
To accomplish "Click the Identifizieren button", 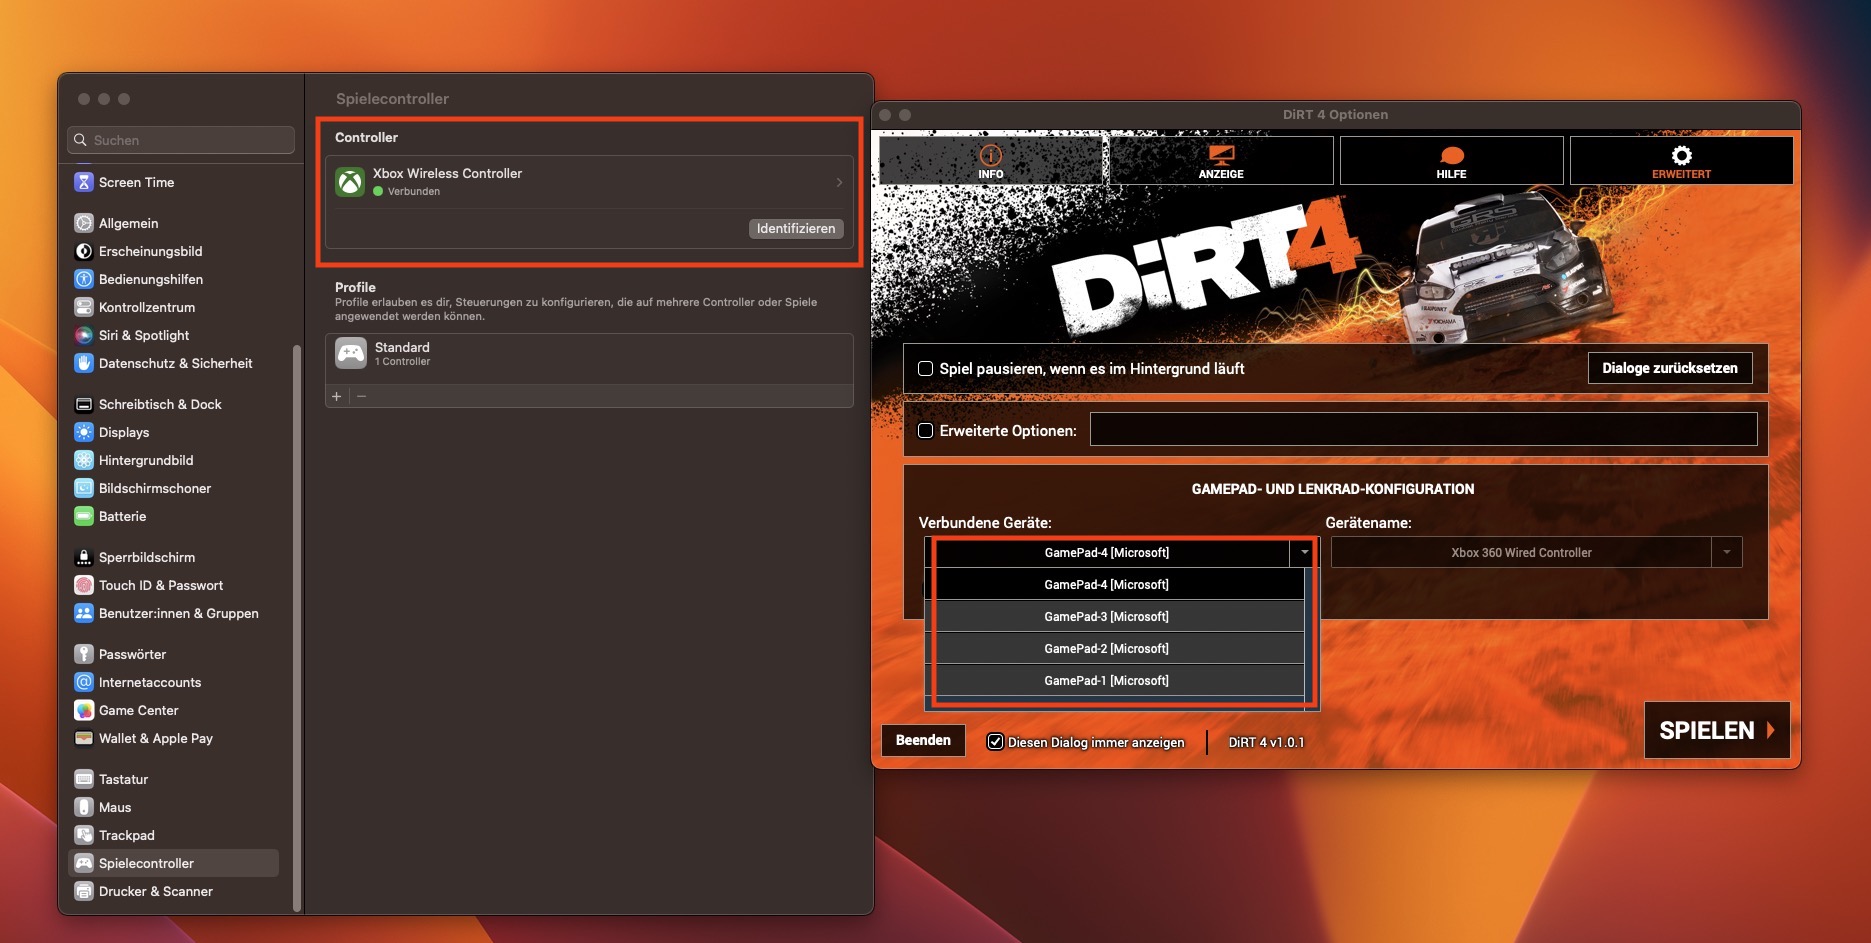I will (x=796, y=228).
